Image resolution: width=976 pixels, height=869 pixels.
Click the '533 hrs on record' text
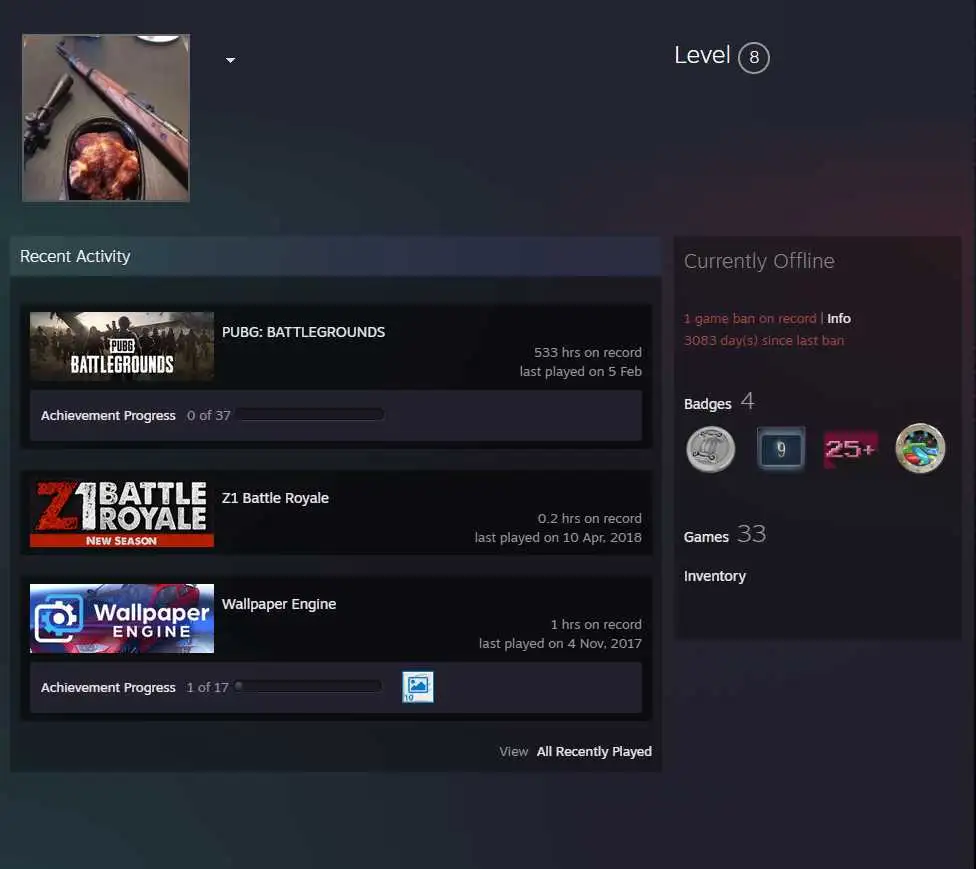[588, 352]
